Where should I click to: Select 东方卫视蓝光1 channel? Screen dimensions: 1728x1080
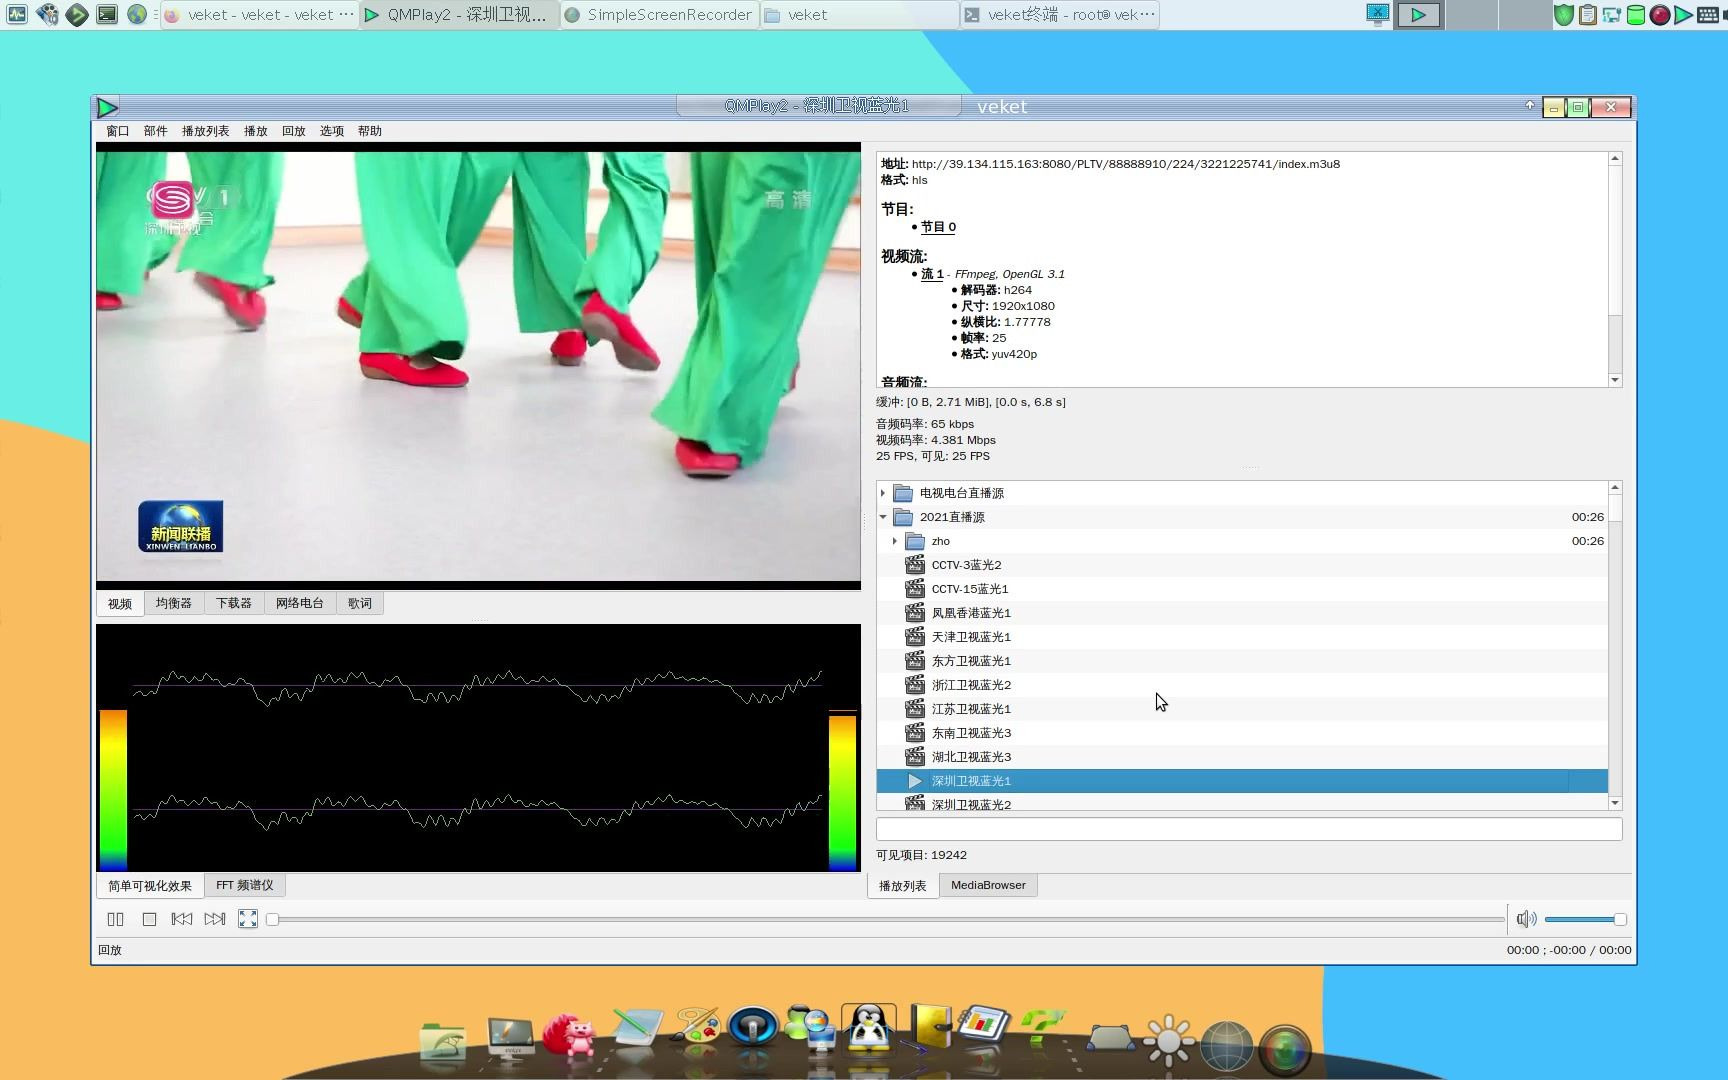coord(1242,661)
